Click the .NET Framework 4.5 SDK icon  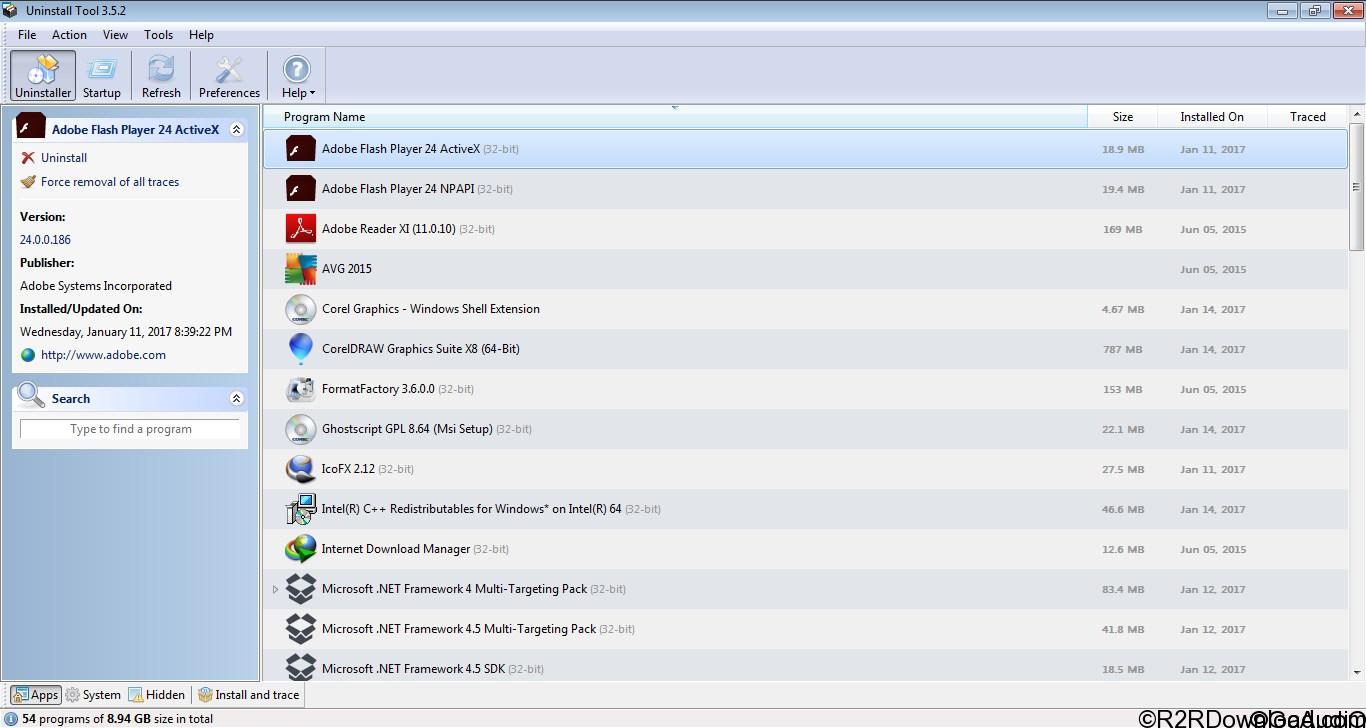[301, 667]
